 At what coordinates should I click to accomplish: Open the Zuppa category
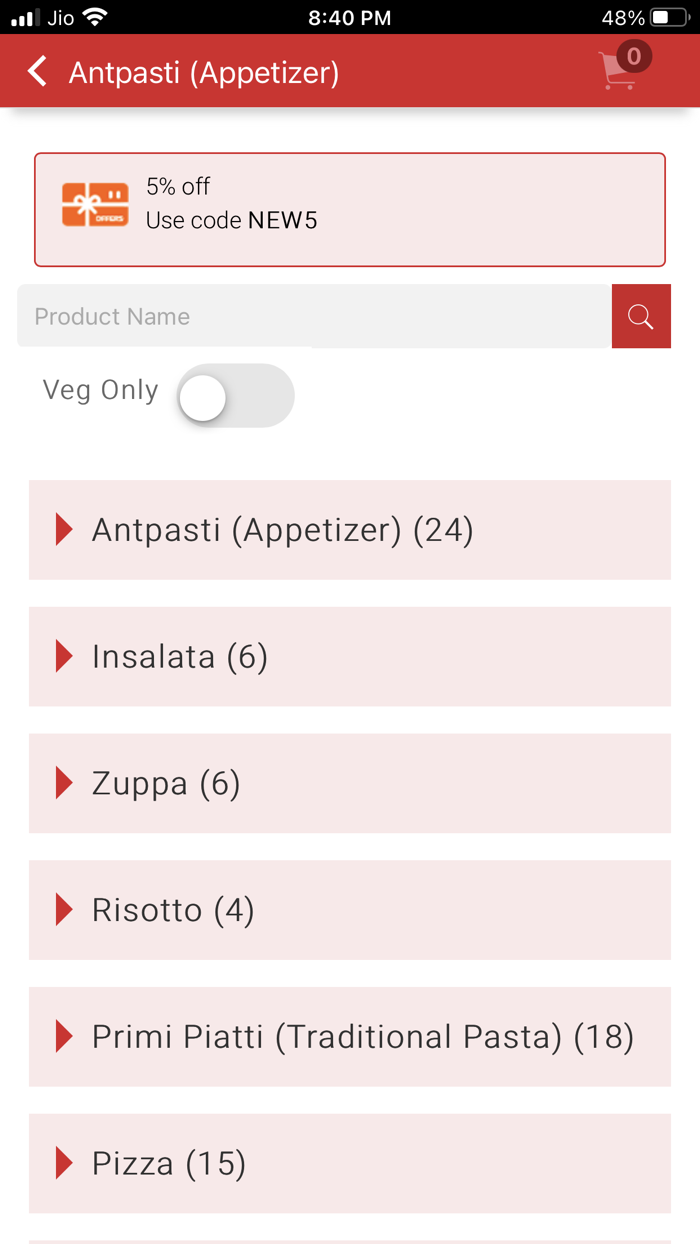pyautogui.click(x=349, y=783)
